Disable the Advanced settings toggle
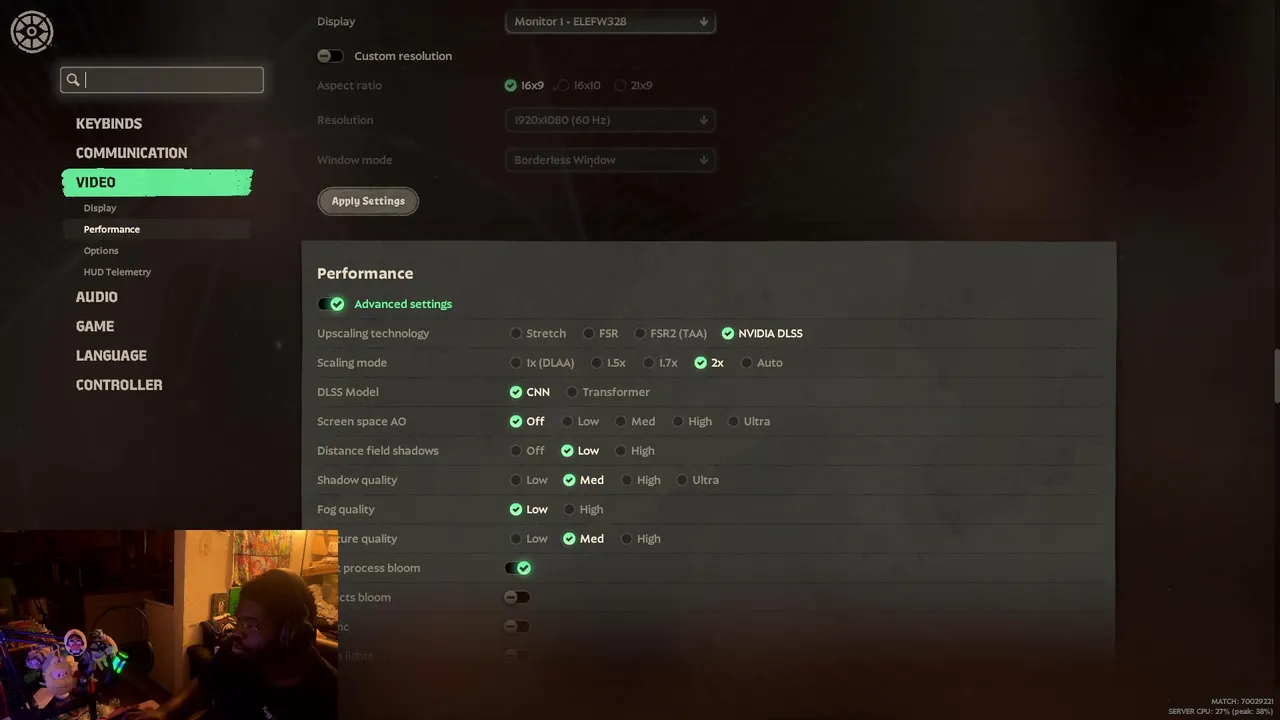 (331, 304)
